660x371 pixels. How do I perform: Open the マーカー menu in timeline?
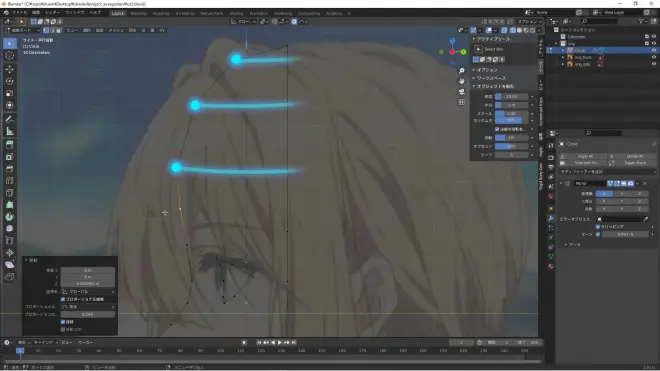point(85,342)
